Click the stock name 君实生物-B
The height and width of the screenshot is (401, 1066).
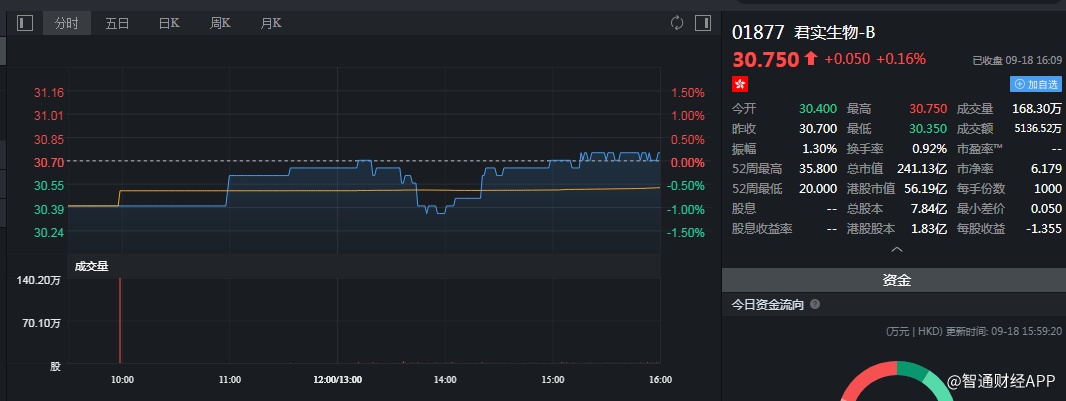[x=834, y=31]
